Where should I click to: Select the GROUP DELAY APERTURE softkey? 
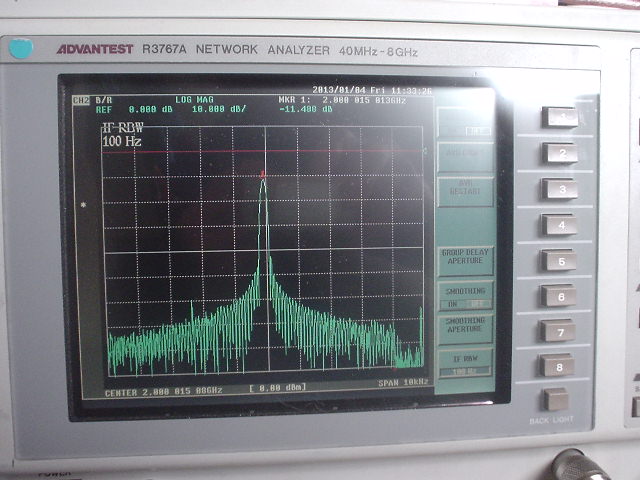click(x=465, y=259)
